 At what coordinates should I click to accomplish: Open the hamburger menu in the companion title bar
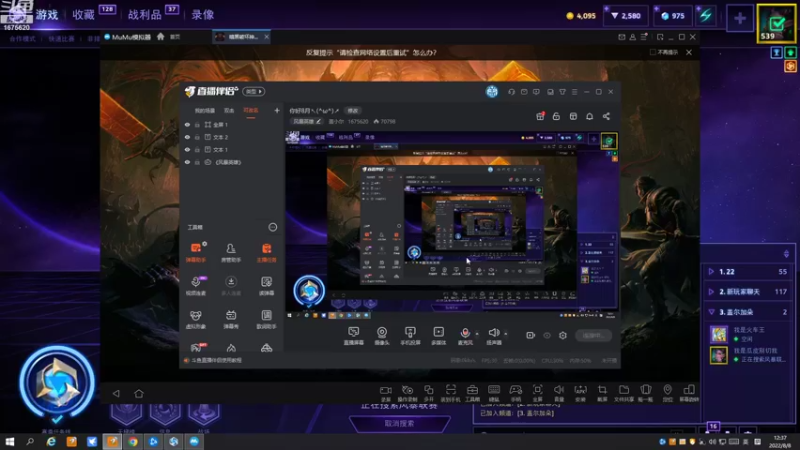(574, 92)
